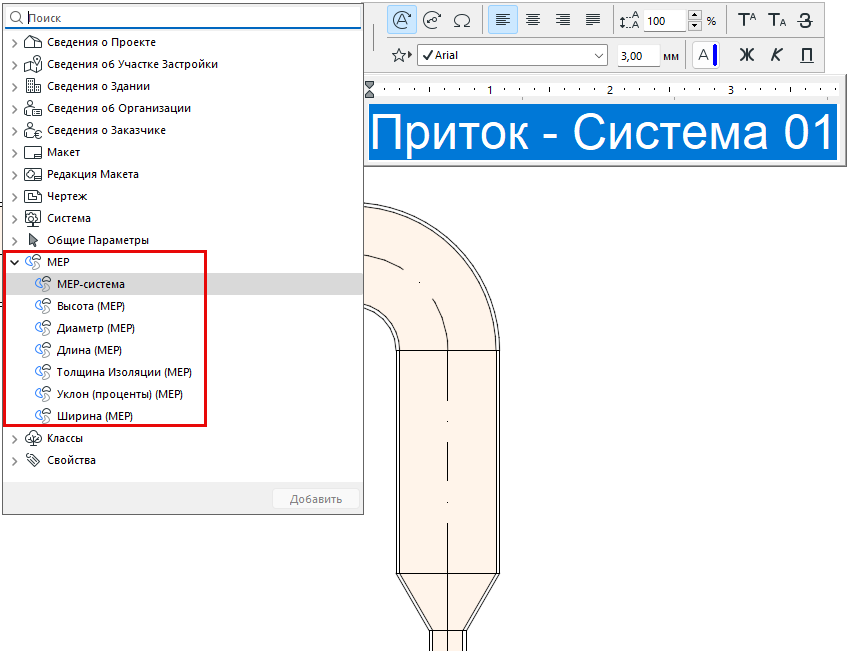Select MEP-система item

click(x=184, y=284)
